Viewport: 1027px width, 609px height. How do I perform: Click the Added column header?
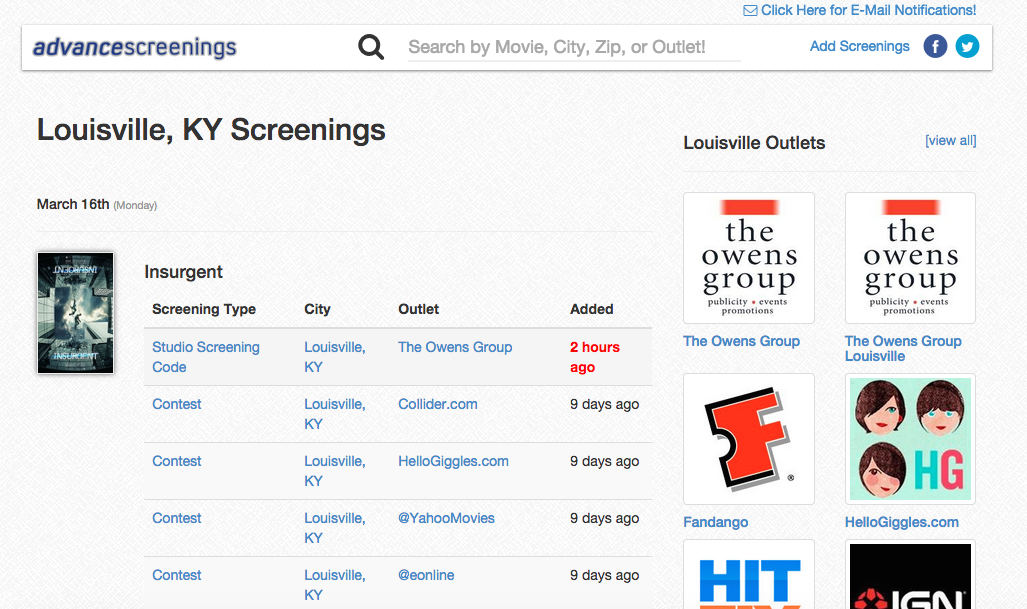pos(591,309)
